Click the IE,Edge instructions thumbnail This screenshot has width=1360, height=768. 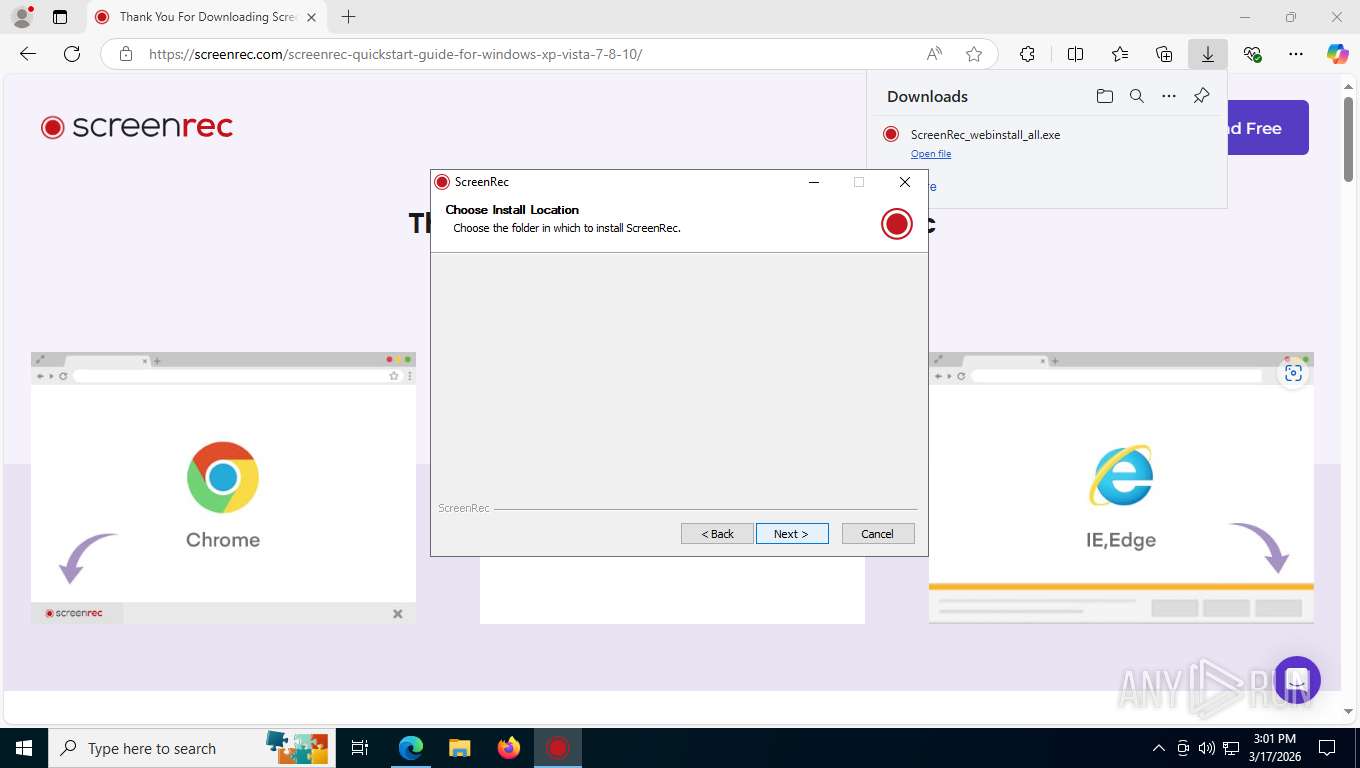coord(1121,488)
